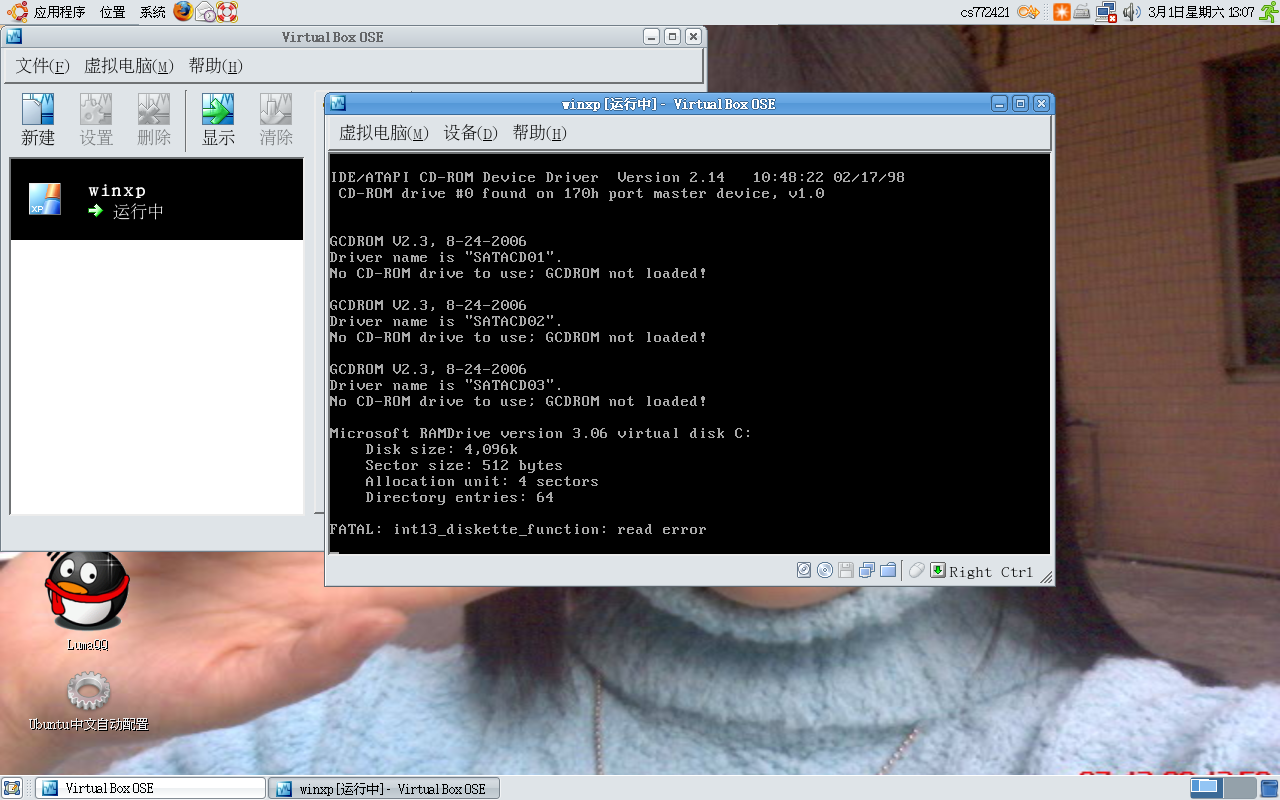Open the 系统 (System) panel menu
The image size is (1280, 800).
[153, 12]
